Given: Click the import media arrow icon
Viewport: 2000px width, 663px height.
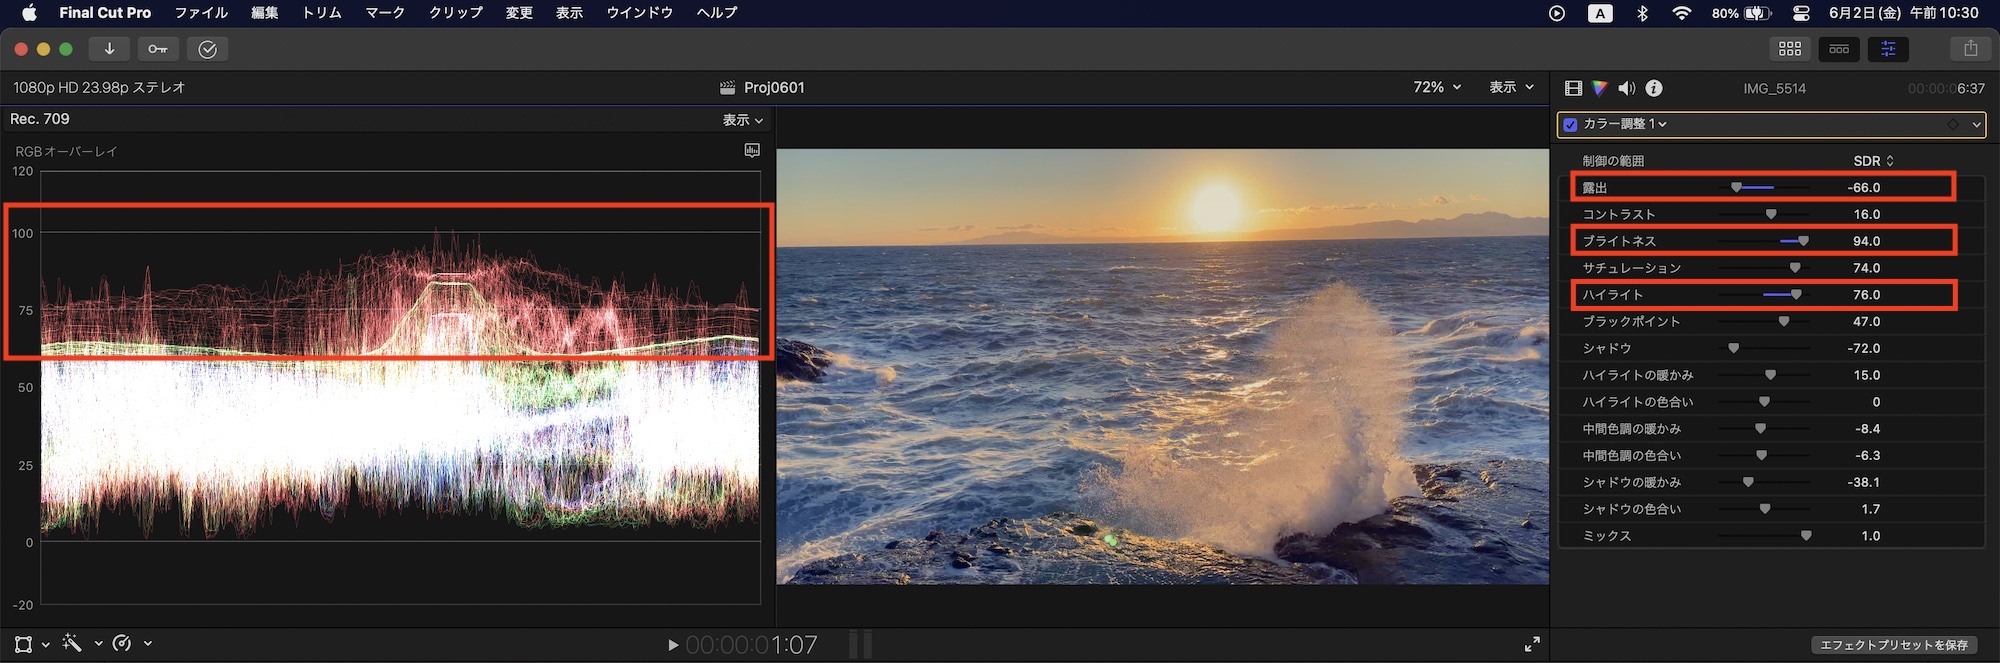Looking at the screenshot, I should click(x=109, y=49).
